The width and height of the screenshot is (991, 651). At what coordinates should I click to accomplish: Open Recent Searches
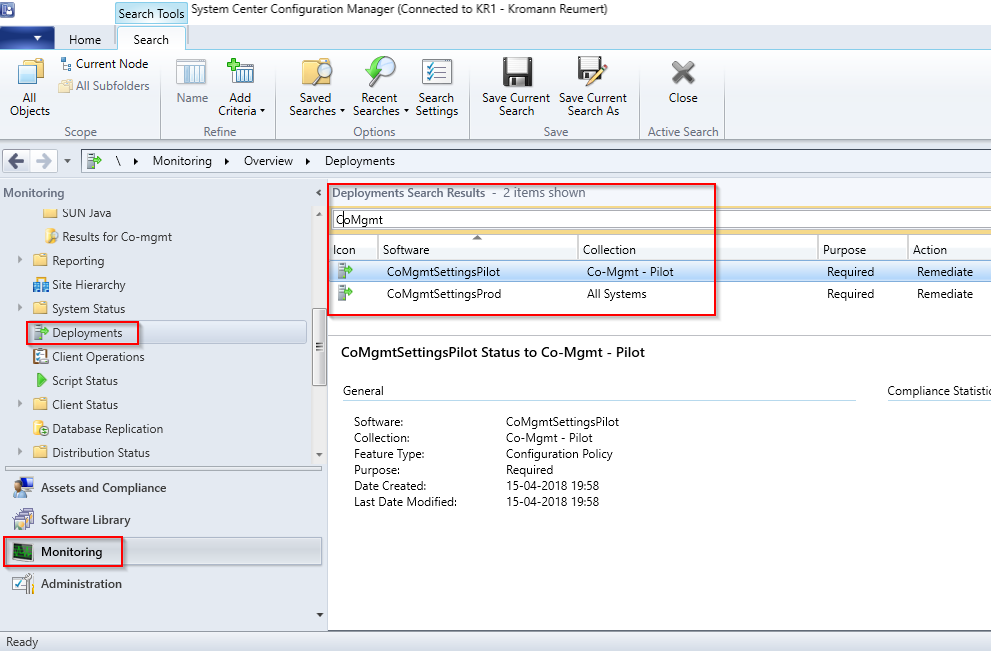380,87
